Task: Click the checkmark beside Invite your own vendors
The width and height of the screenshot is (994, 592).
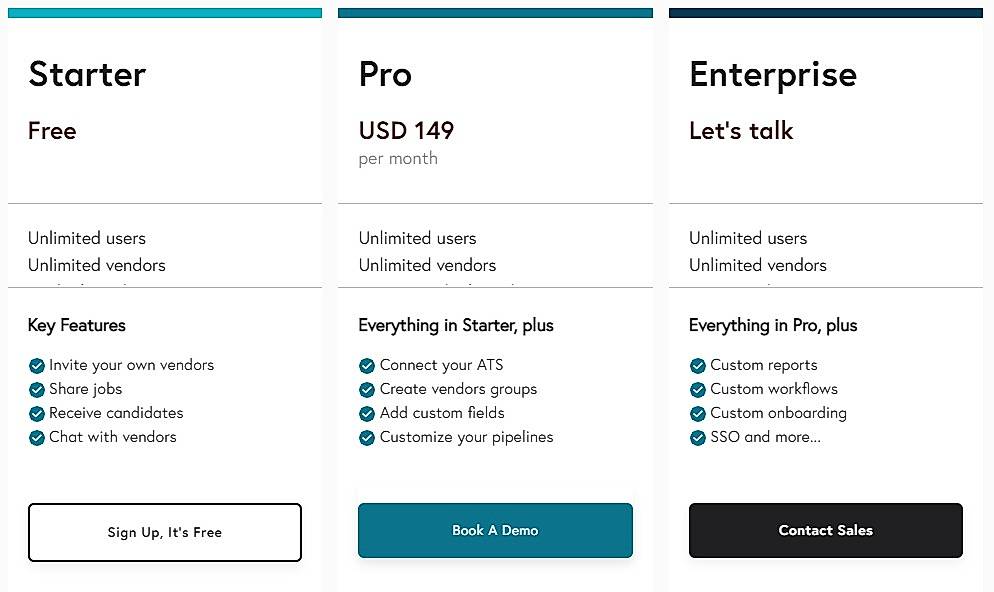Action: (37, 365)
